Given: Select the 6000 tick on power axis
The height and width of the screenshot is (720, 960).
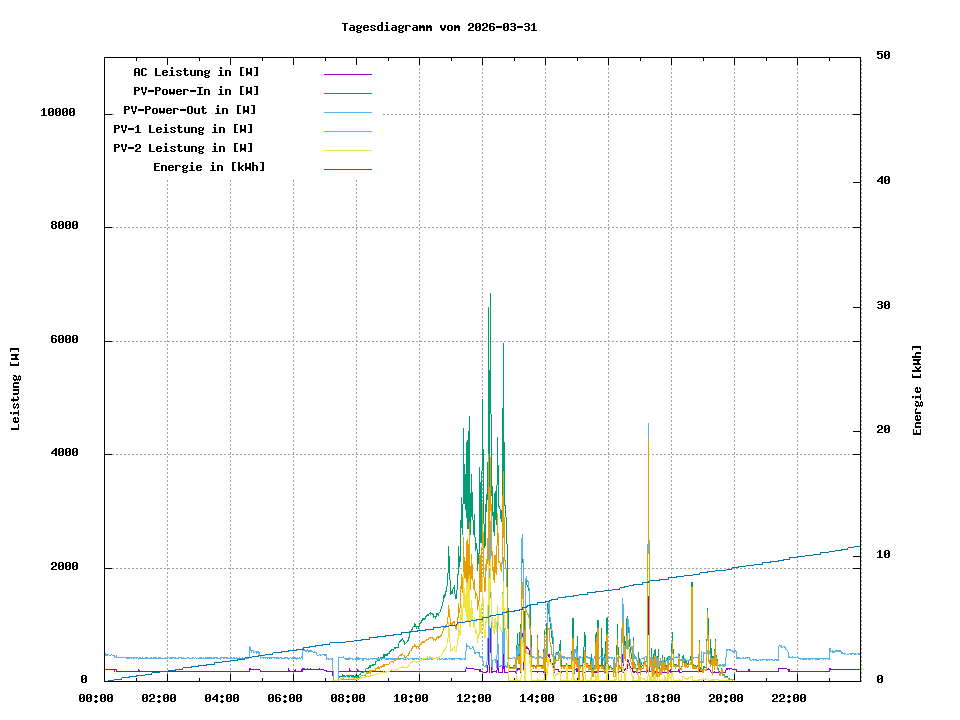Looking at the screenshot, I should (65, 341).
